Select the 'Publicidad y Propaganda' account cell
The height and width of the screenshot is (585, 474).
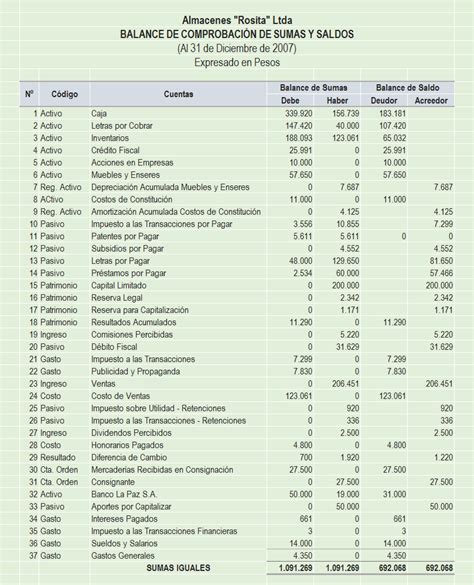click(135, 372)
